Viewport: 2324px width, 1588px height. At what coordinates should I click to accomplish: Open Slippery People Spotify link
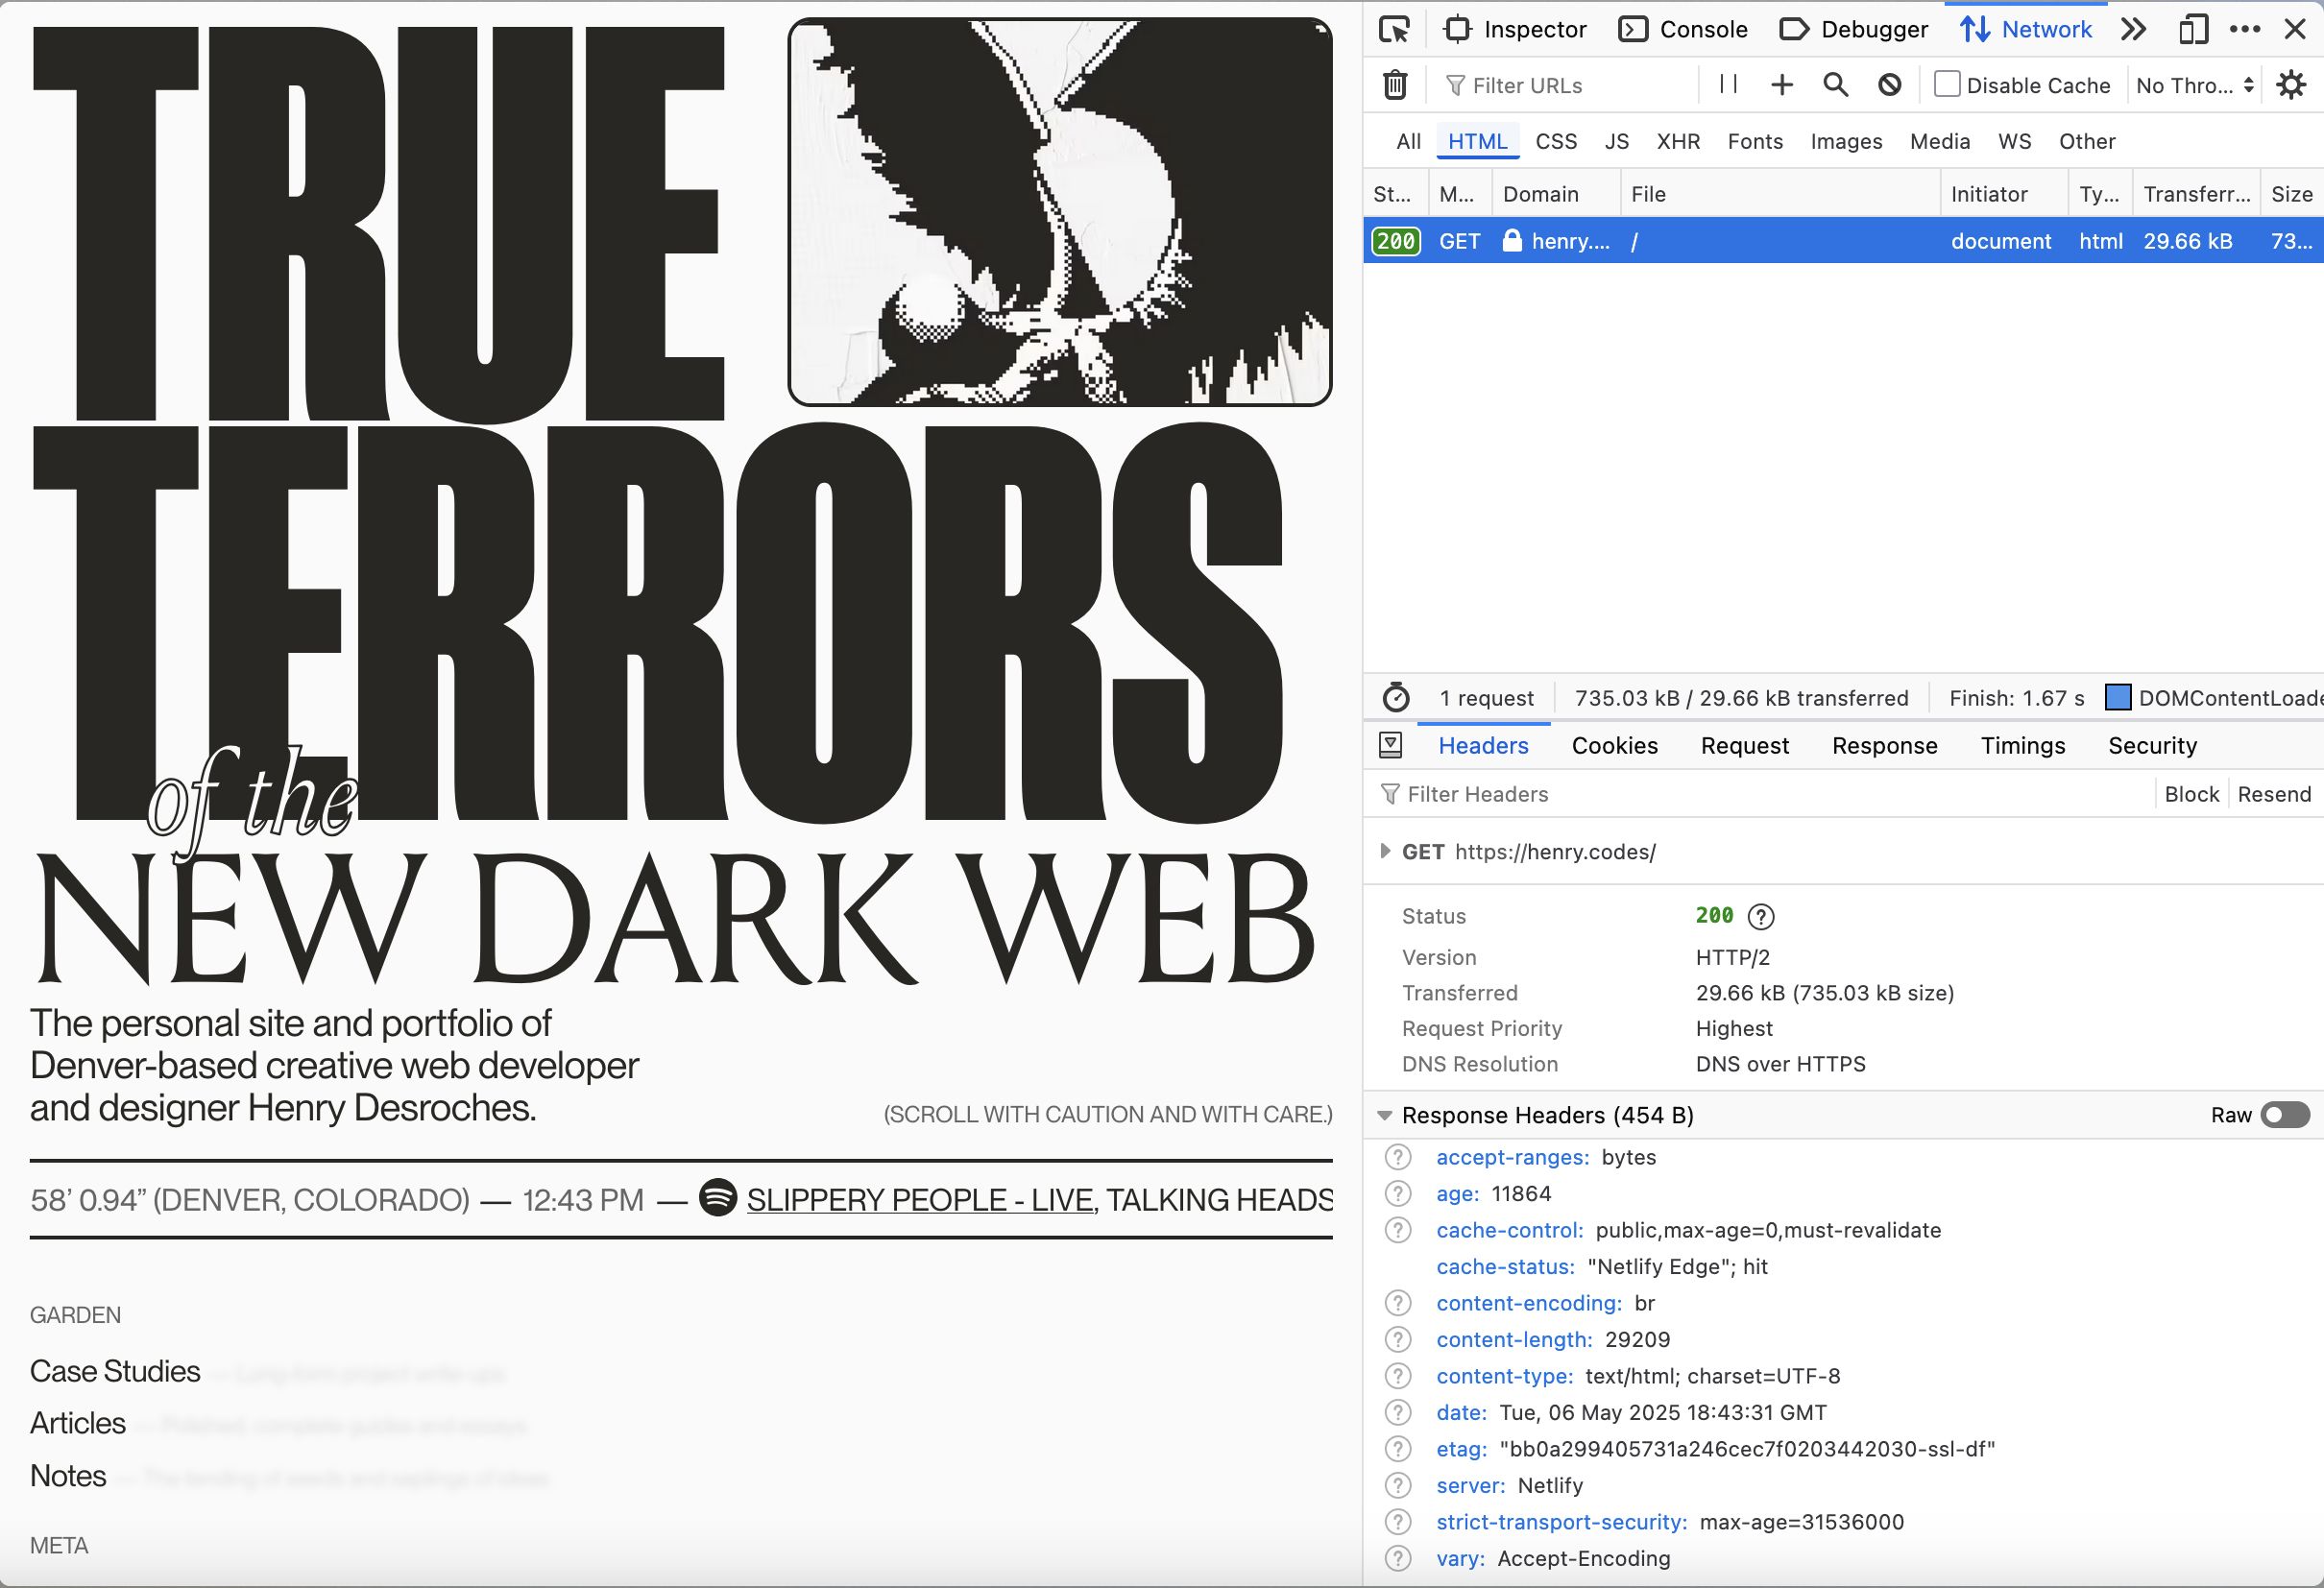(x=918, y=1199)
